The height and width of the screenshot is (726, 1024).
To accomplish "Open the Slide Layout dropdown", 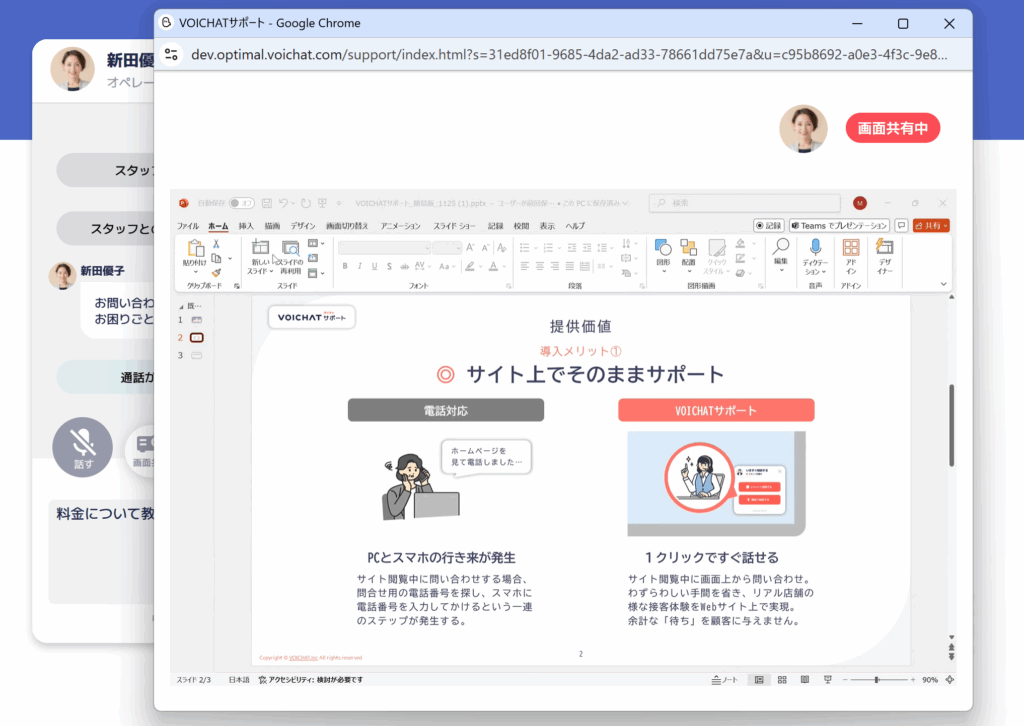I will pos(316,244).
